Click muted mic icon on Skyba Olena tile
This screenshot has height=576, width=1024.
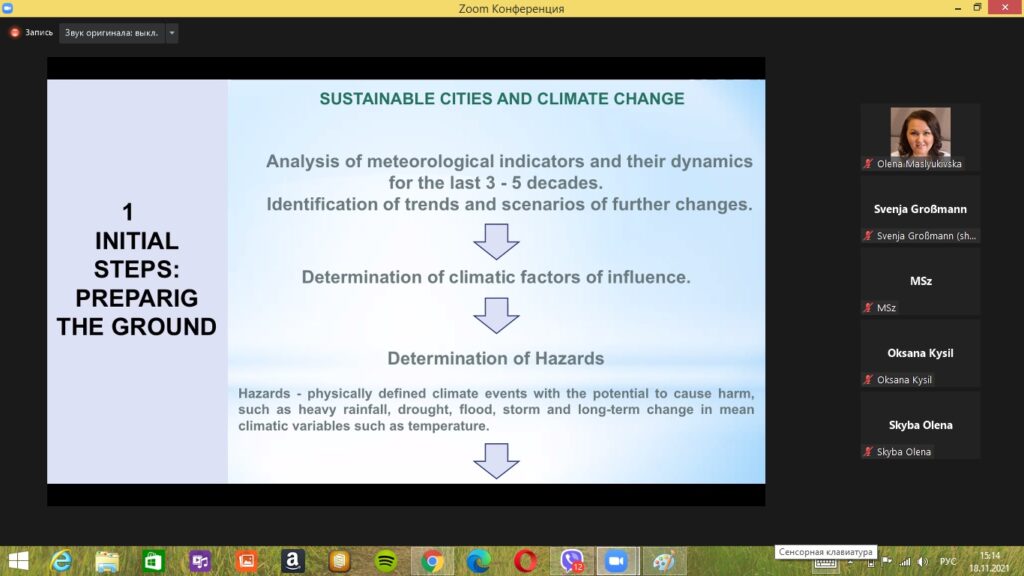click(868, 452)
